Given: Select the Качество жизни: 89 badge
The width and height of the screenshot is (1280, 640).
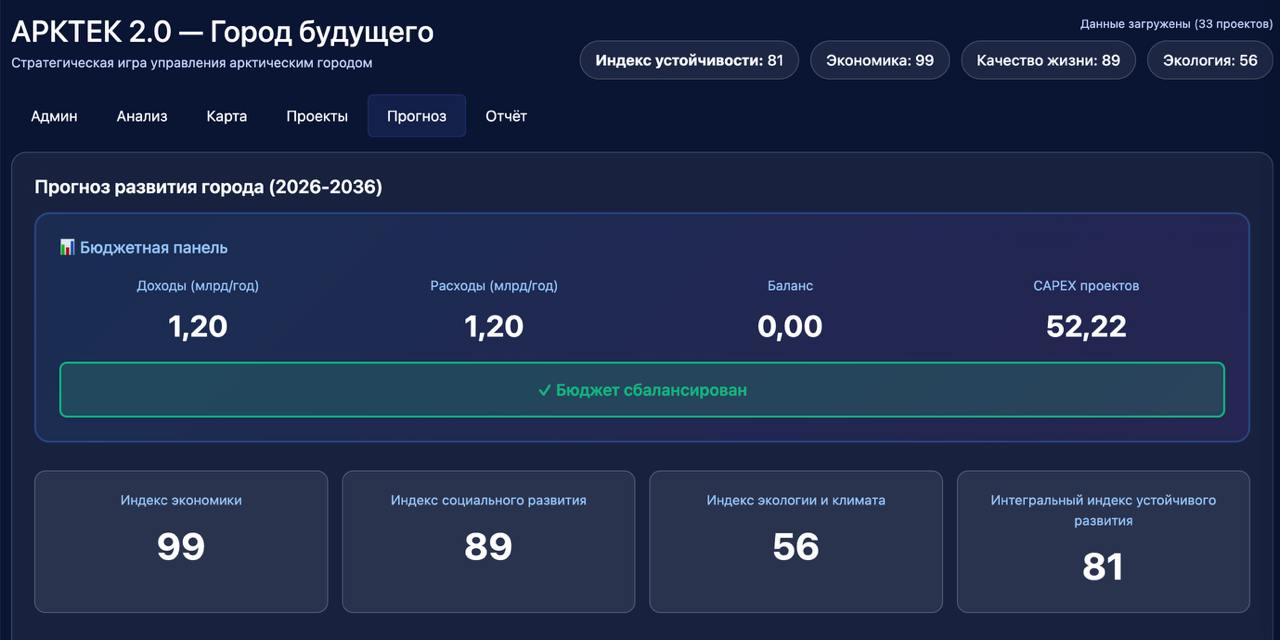Looking at the screenshot, I should tap(1048, 60).
